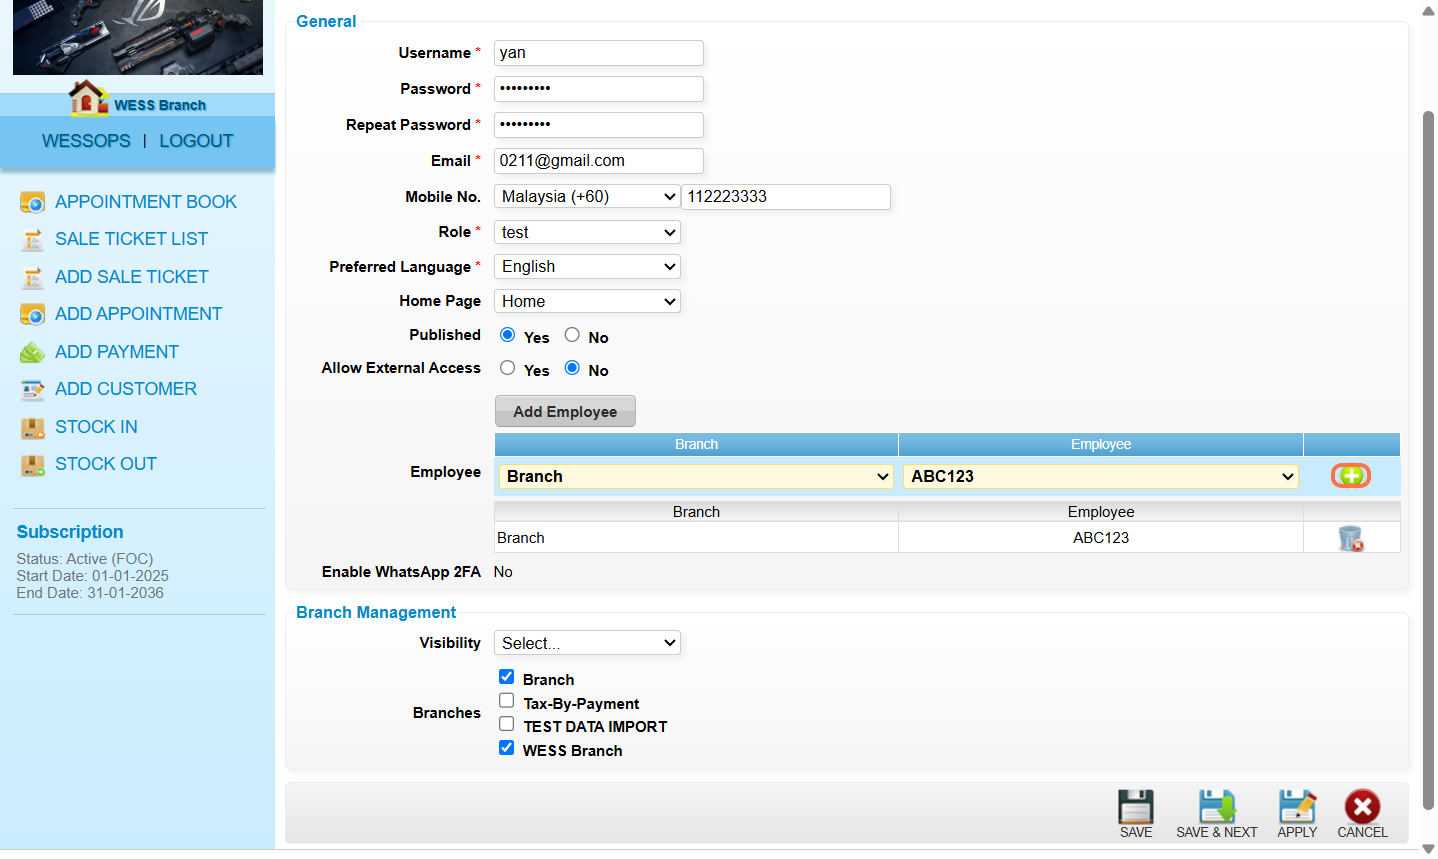Uncheck the WESS Branch checkbox
The width and height of the screenshot is (1438, 859).
[x=507, y=748]
